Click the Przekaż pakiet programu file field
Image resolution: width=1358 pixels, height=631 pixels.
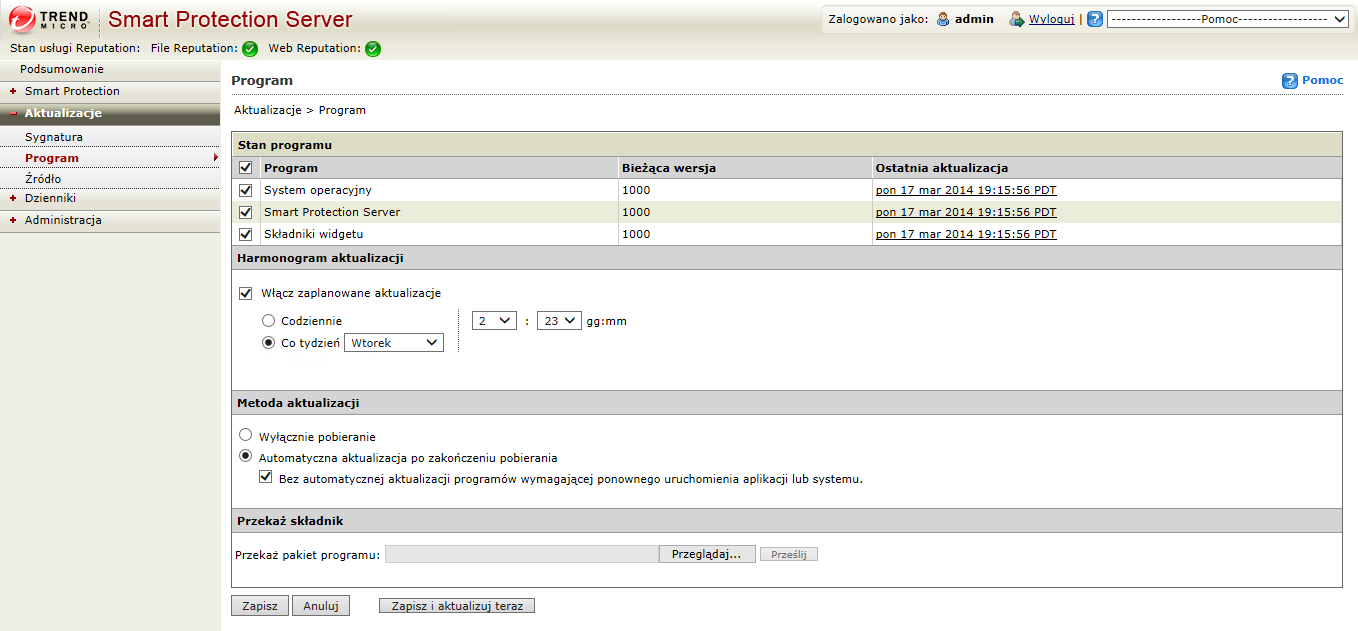[x=521, y=554]
